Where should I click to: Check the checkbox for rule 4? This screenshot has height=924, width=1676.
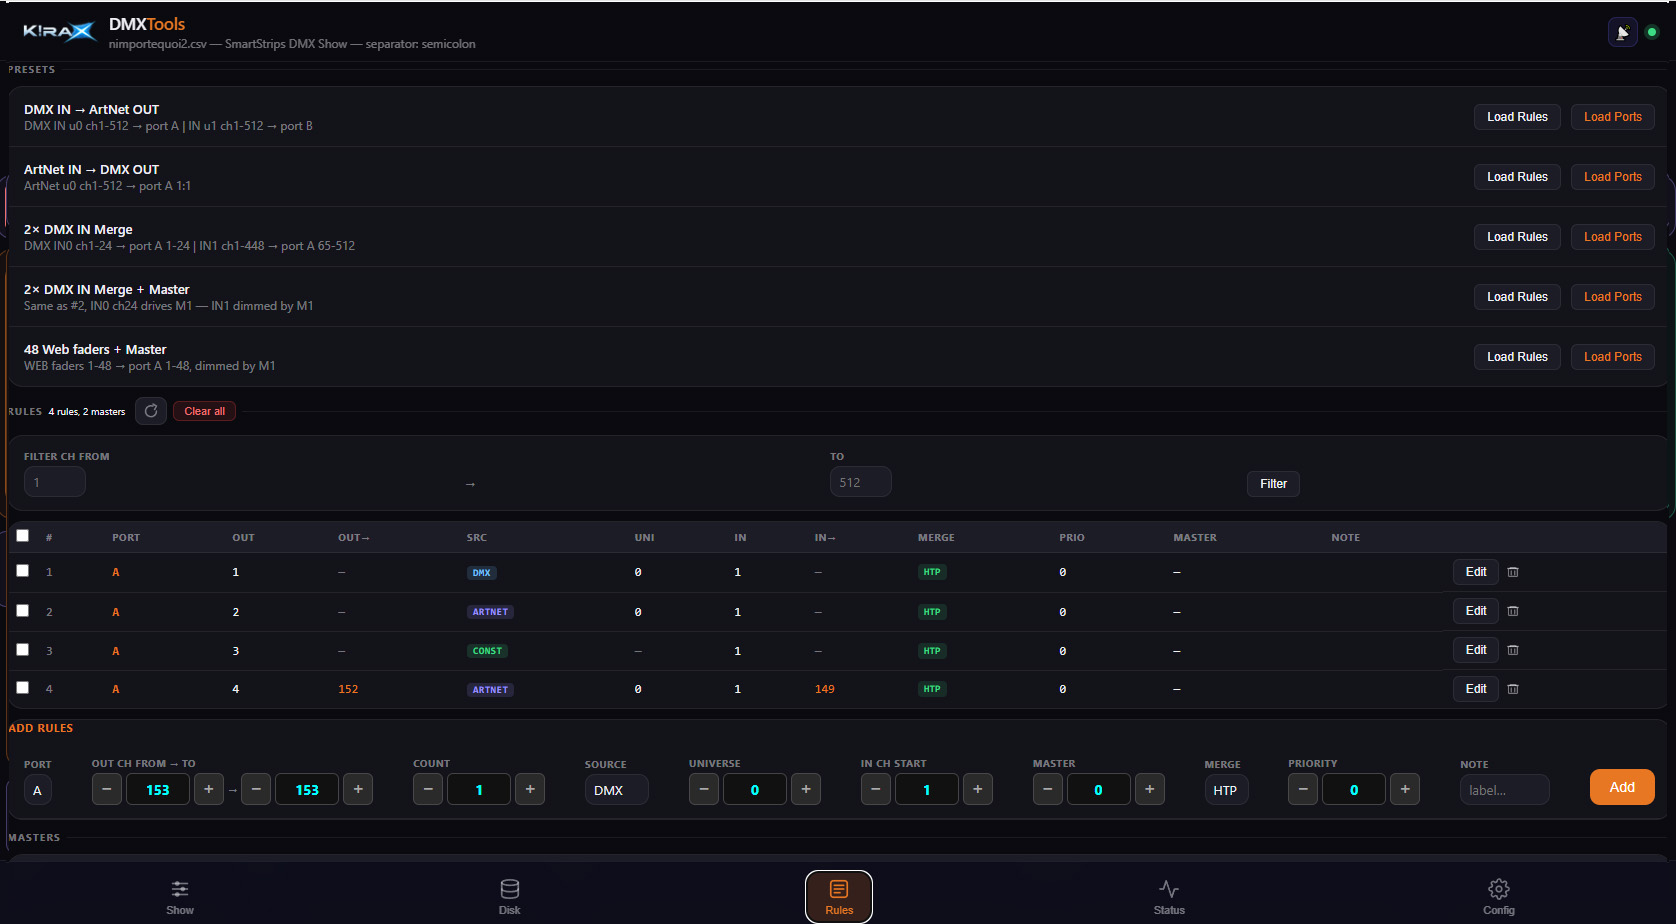tap(23, 687)
